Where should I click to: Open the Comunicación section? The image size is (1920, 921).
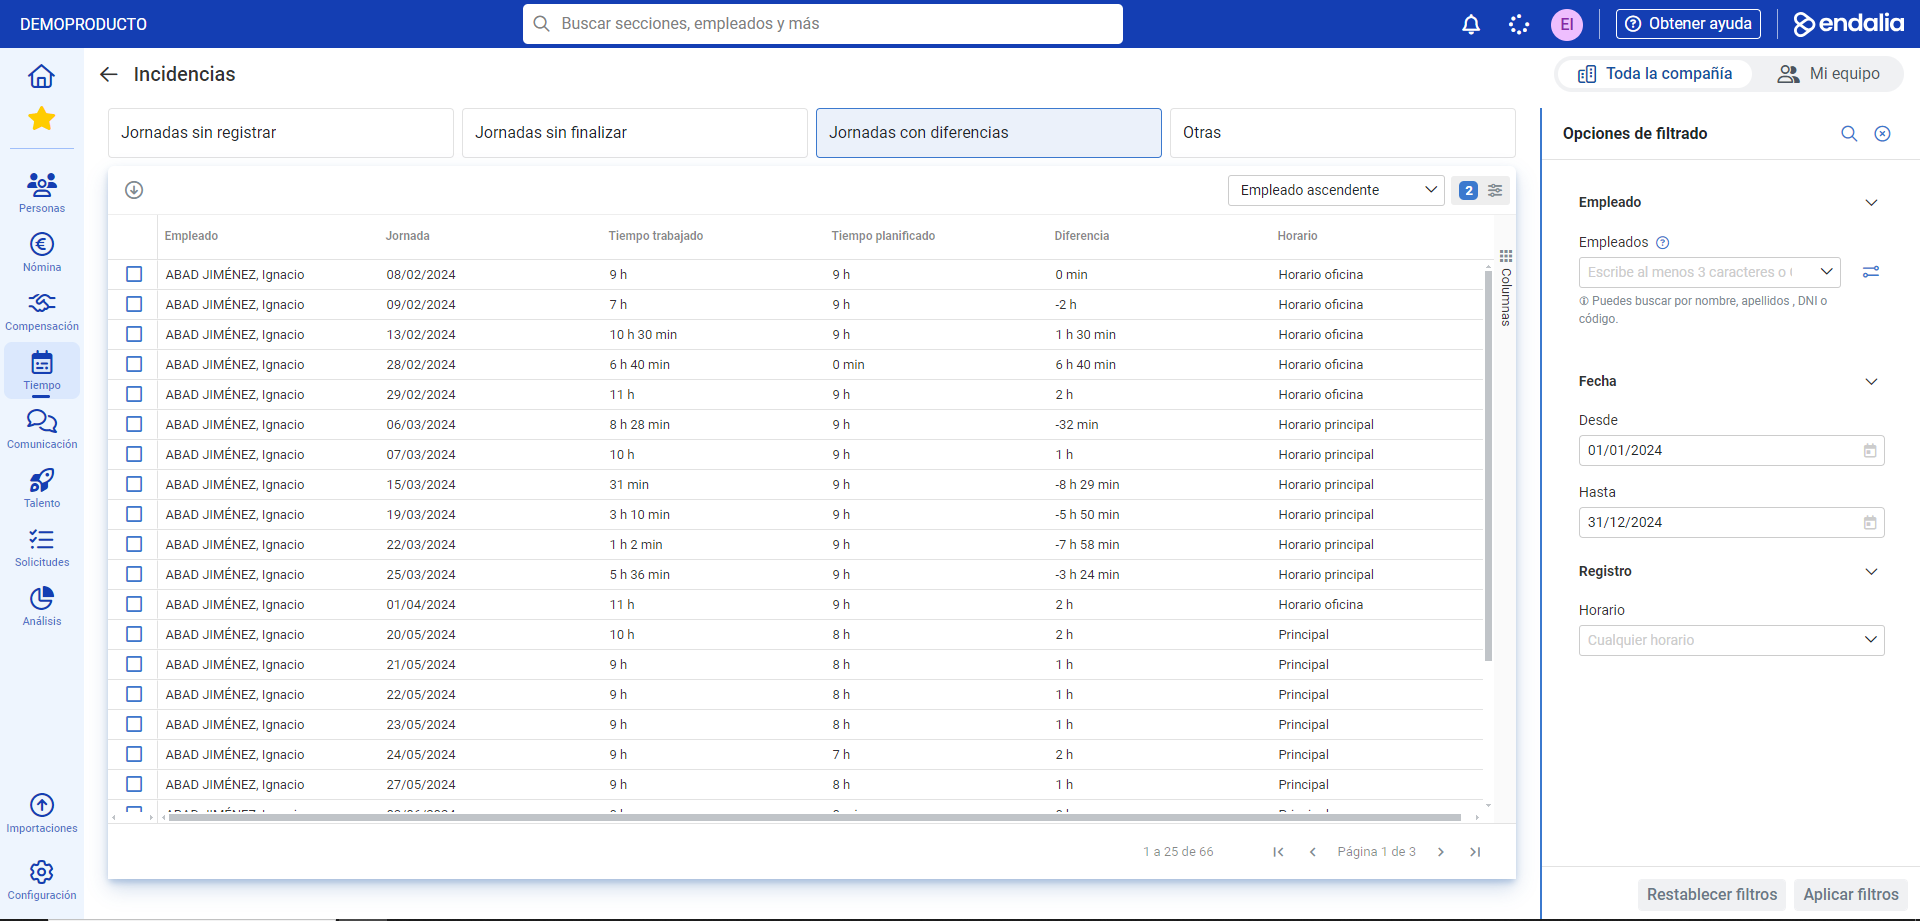click(42, 429)
